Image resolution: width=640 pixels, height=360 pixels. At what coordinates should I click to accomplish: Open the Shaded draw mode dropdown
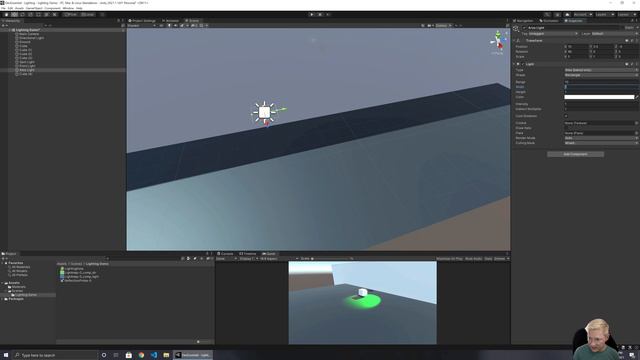coord(141,25)
